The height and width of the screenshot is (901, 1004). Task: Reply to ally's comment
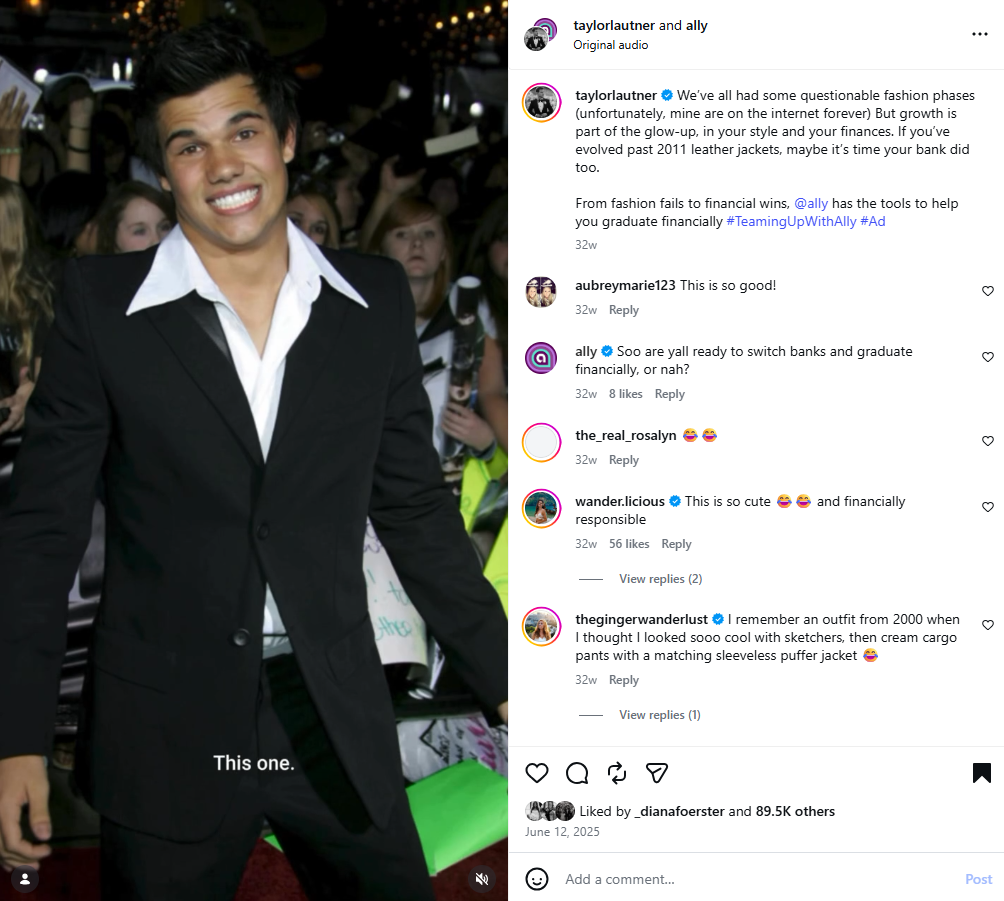pyautogui.click(x=669, y=394)
